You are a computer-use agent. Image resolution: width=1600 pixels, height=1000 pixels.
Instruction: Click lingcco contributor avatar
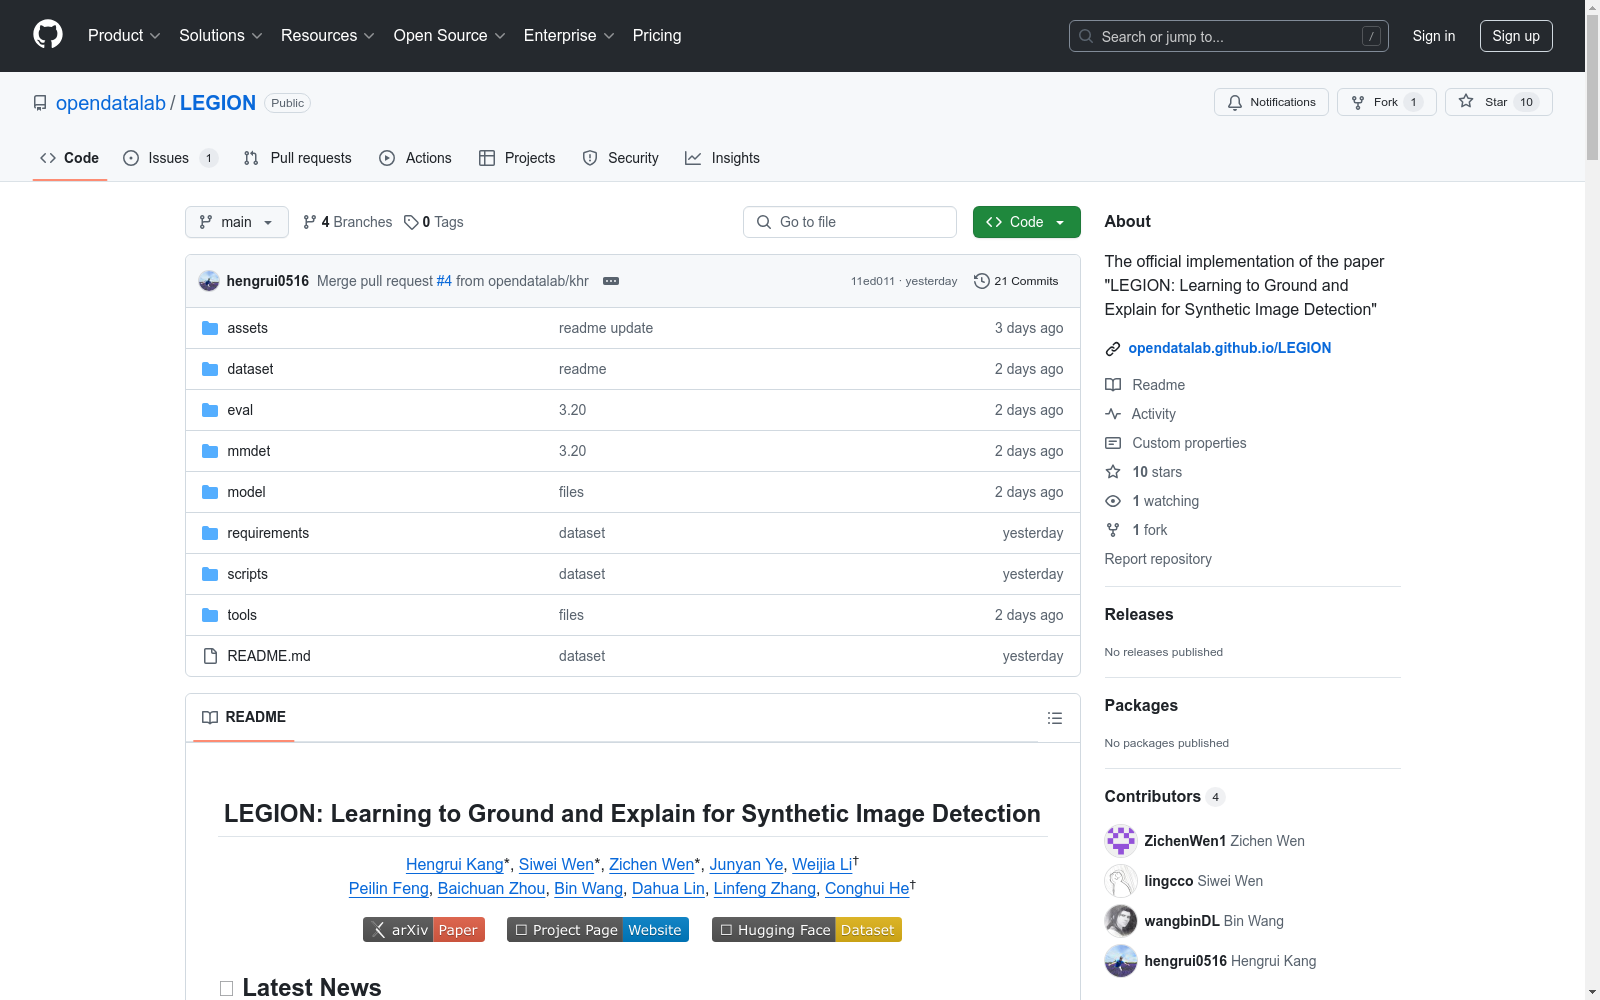click(1121, 881)
